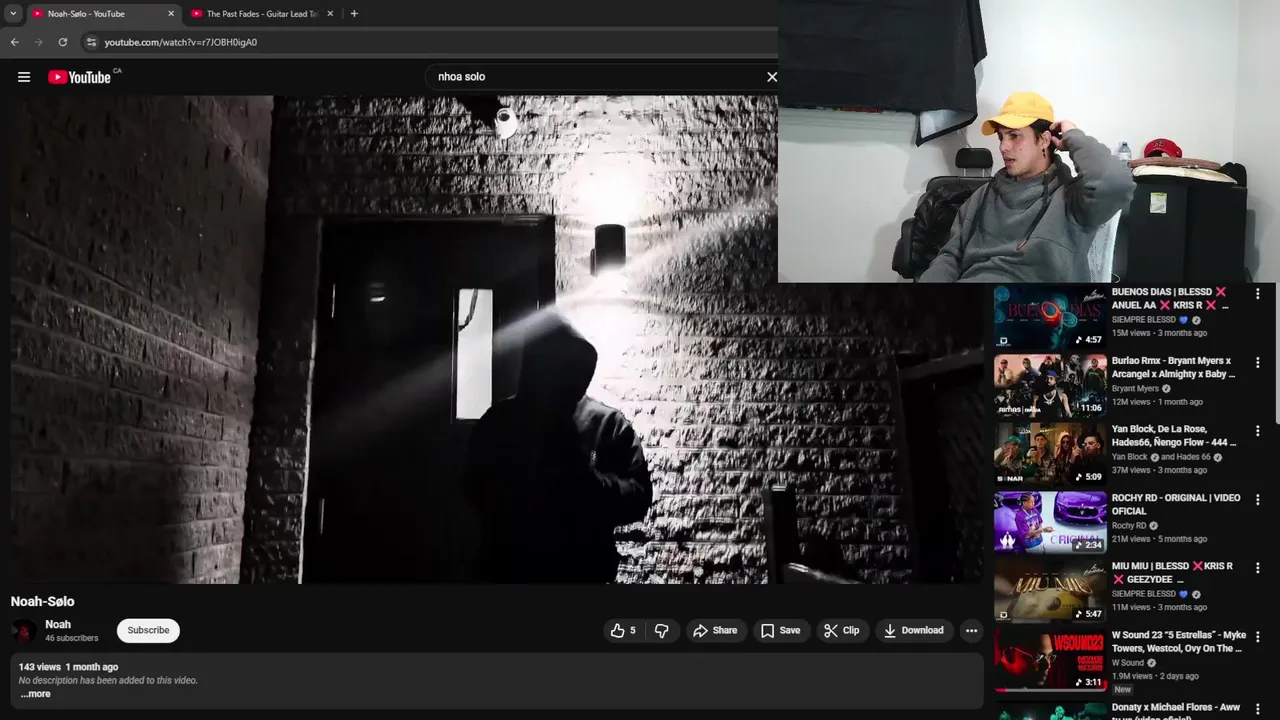
Task: Dislike the Noah-Sølo video
Action: [x=661, y=630]
